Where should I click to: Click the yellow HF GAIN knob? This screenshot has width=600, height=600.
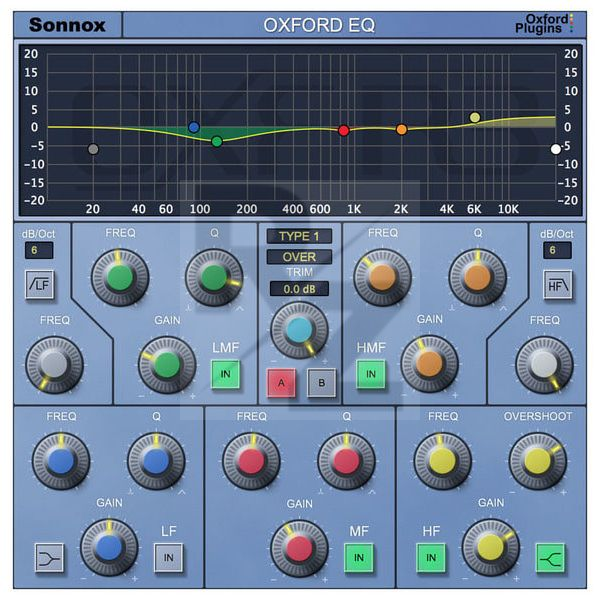491,548
